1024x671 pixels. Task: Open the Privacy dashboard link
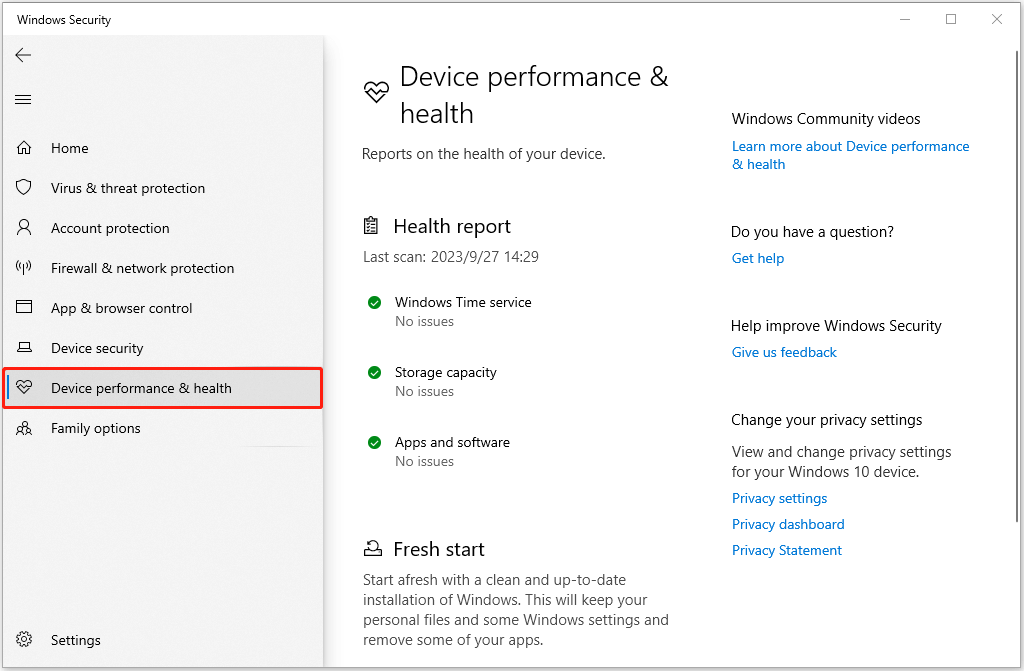tap(788, 524)
